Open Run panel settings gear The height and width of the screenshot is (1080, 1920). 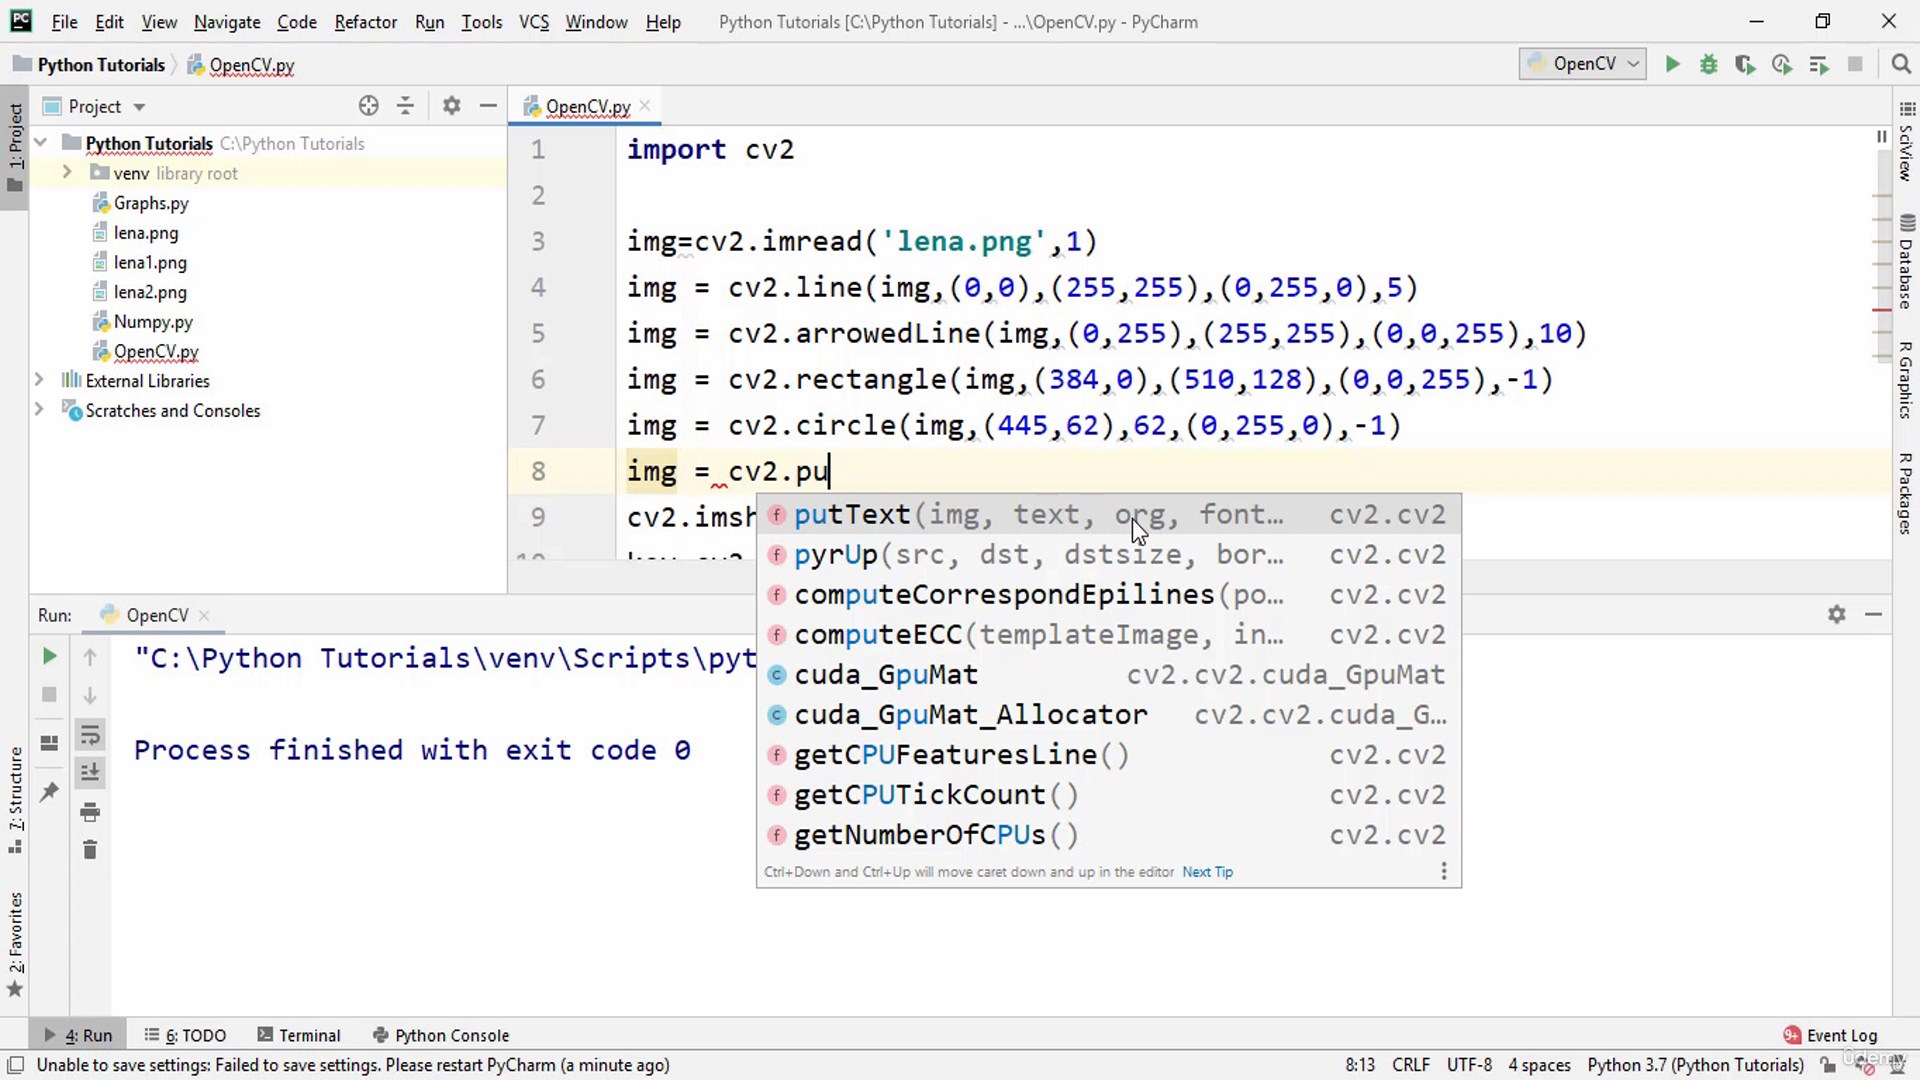pyautogui.click(x=1837, y=614)
